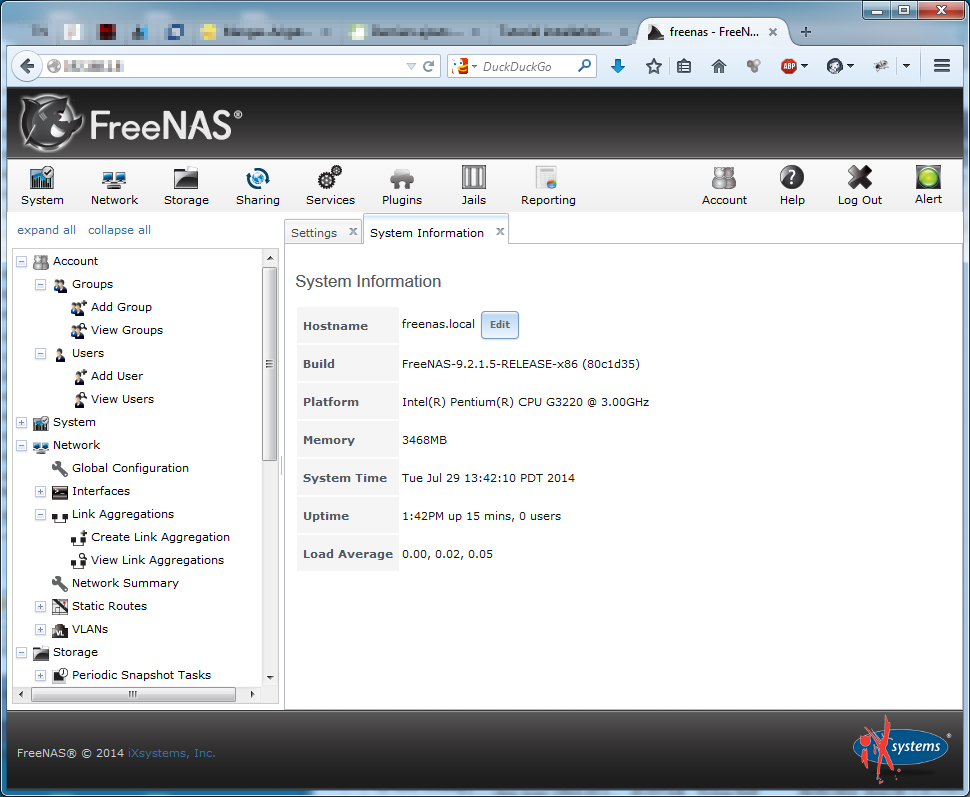Open the downloads arrow icon
This screenshot has width=970, height=797.
click(x=617, y=66)
